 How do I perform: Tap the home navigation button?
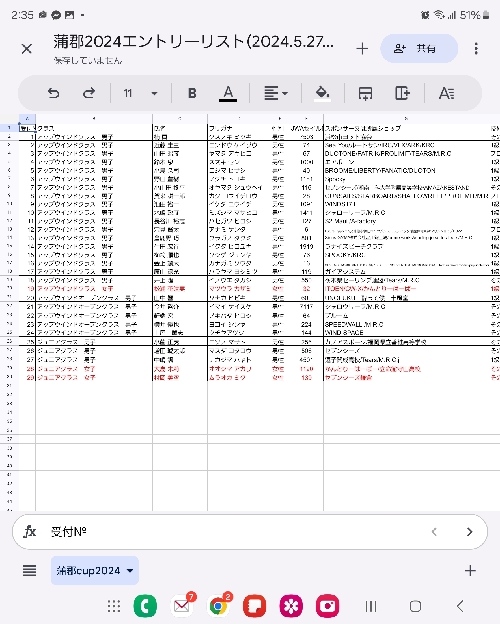click(x=415, y=606)
